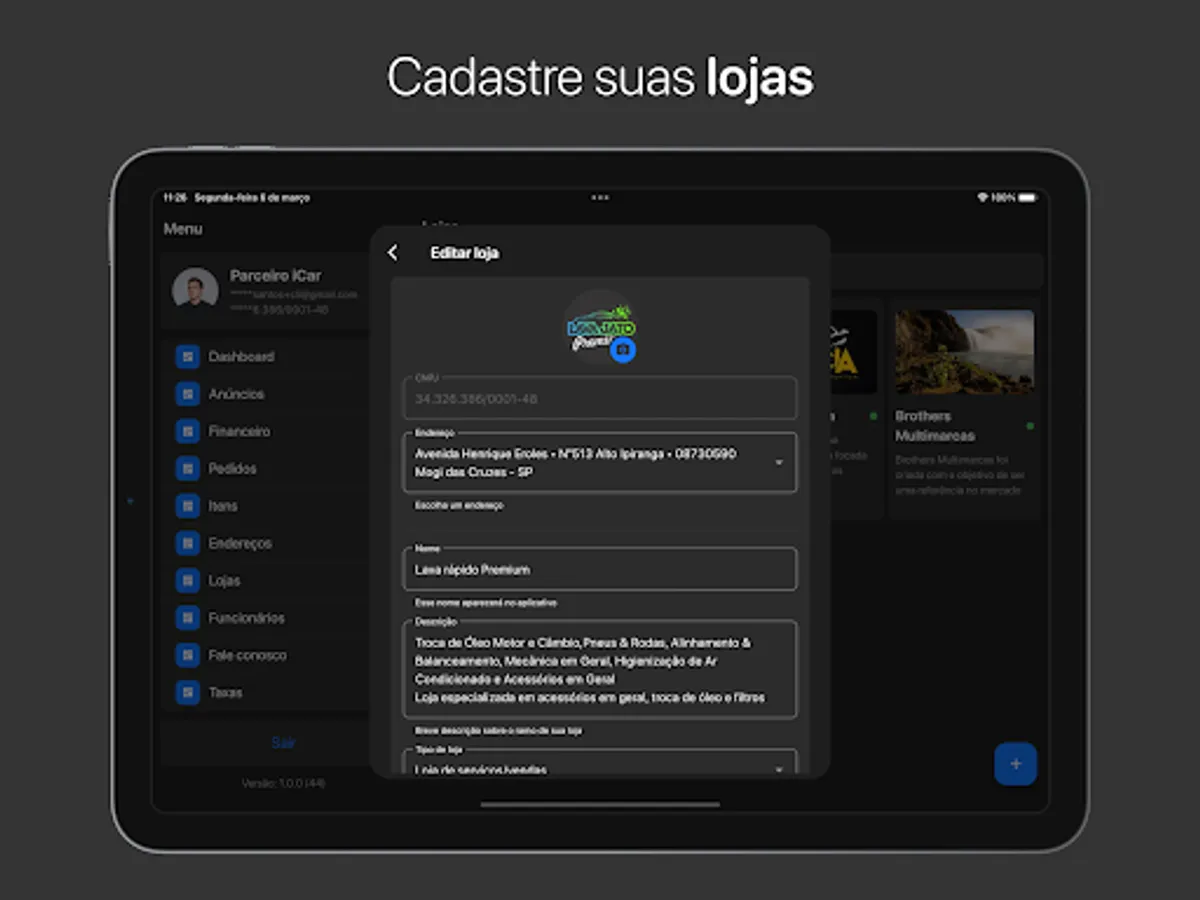Open the Taxas icon
The width and height of the screenshot is (1200, 900).
click(188, 692)
